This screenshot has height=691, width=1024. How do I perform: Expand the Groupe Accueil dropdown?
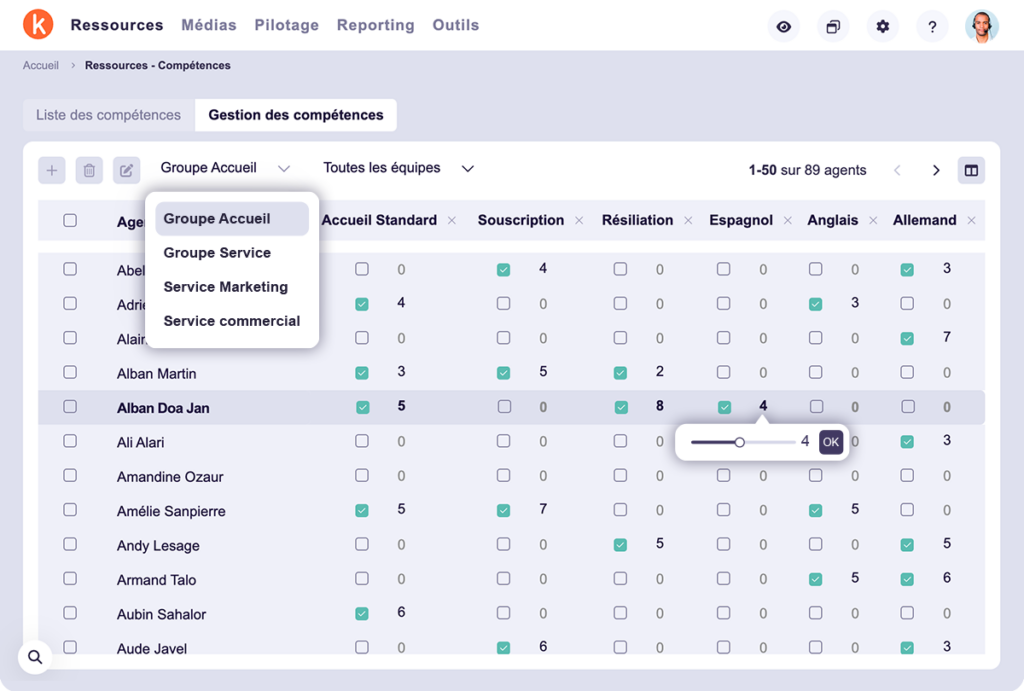point(225,168)
